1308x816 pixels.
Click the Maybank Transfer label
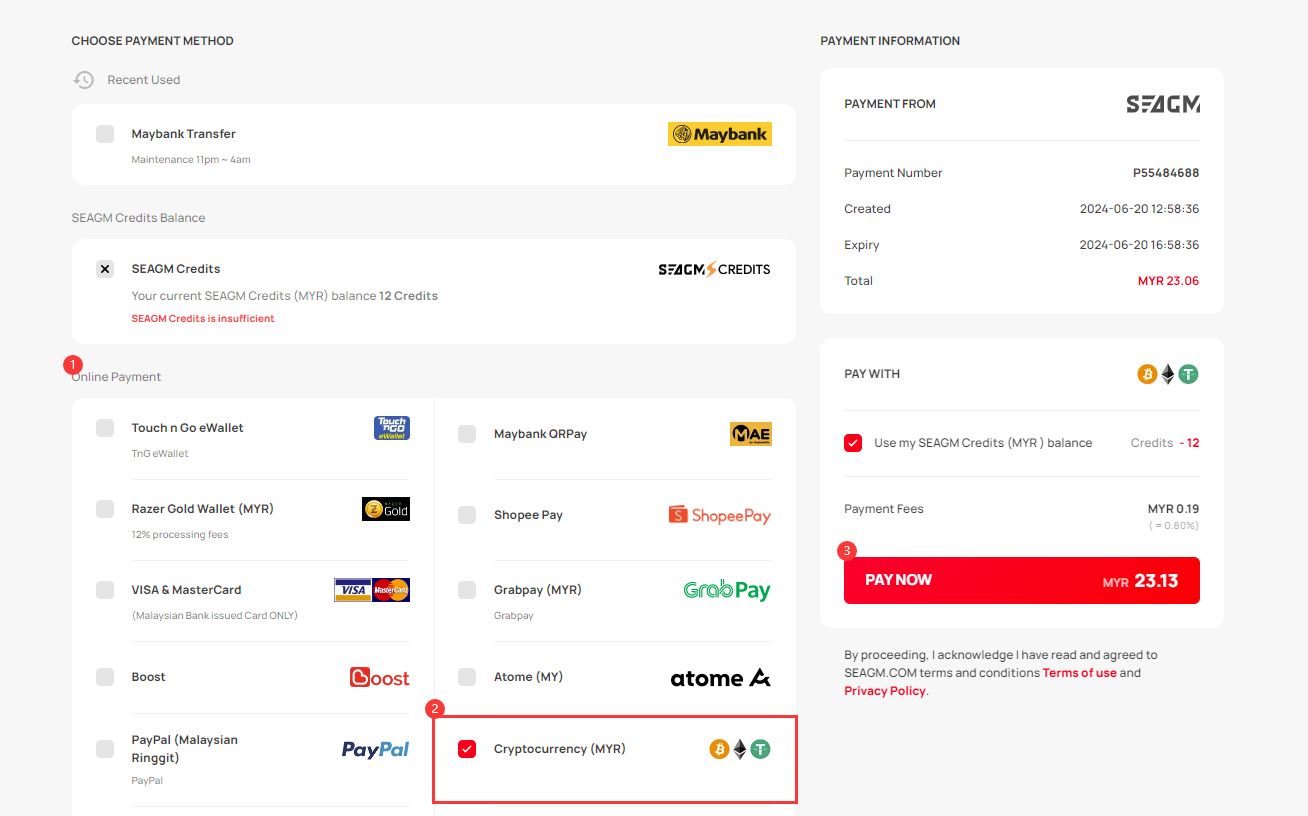tap(184, 134)
